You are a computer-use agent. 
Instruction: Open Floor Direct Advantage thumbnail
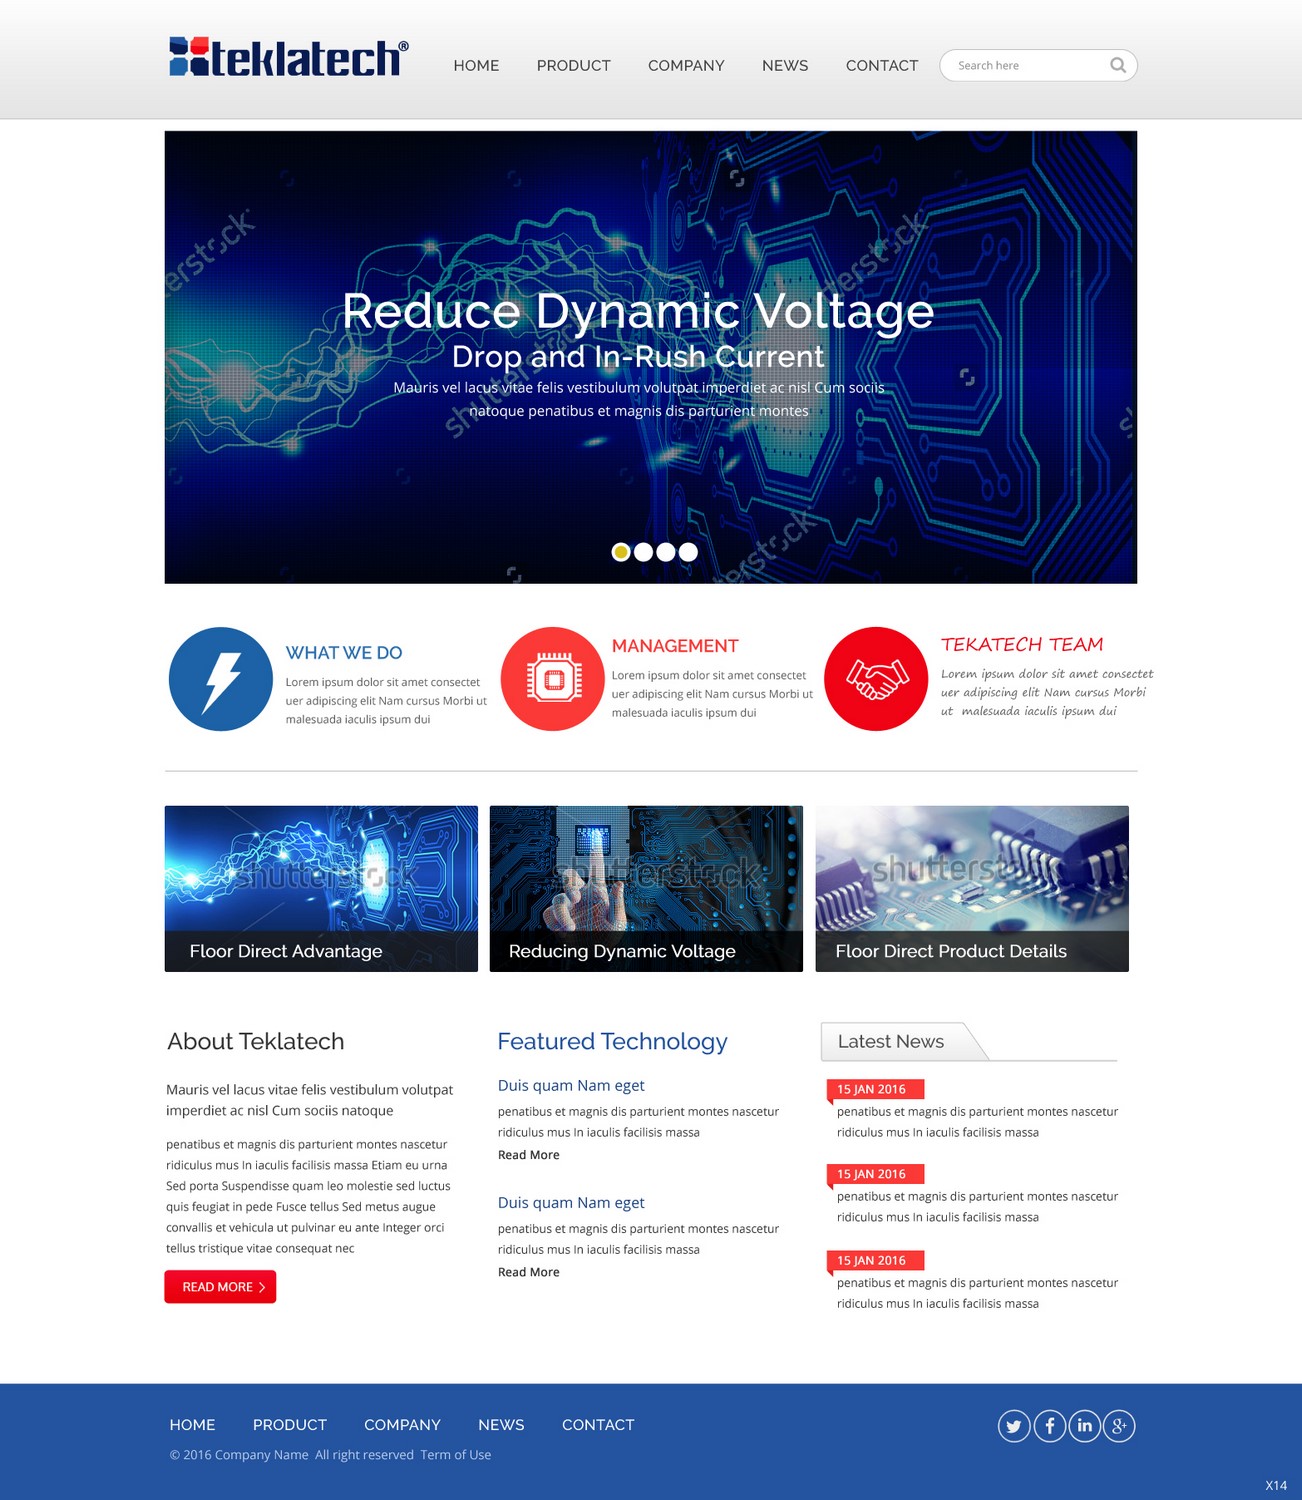(321, 889)
